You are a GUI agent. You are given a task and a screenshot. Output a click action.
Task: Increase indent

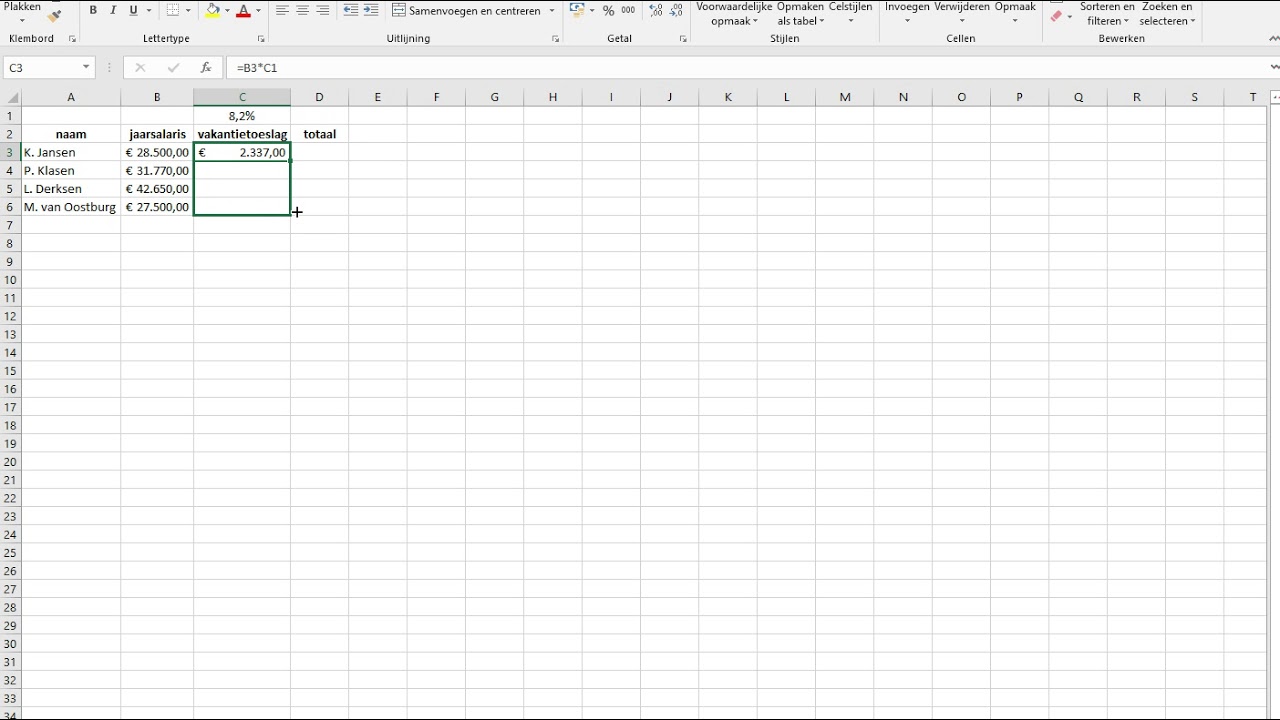point(371,10)
